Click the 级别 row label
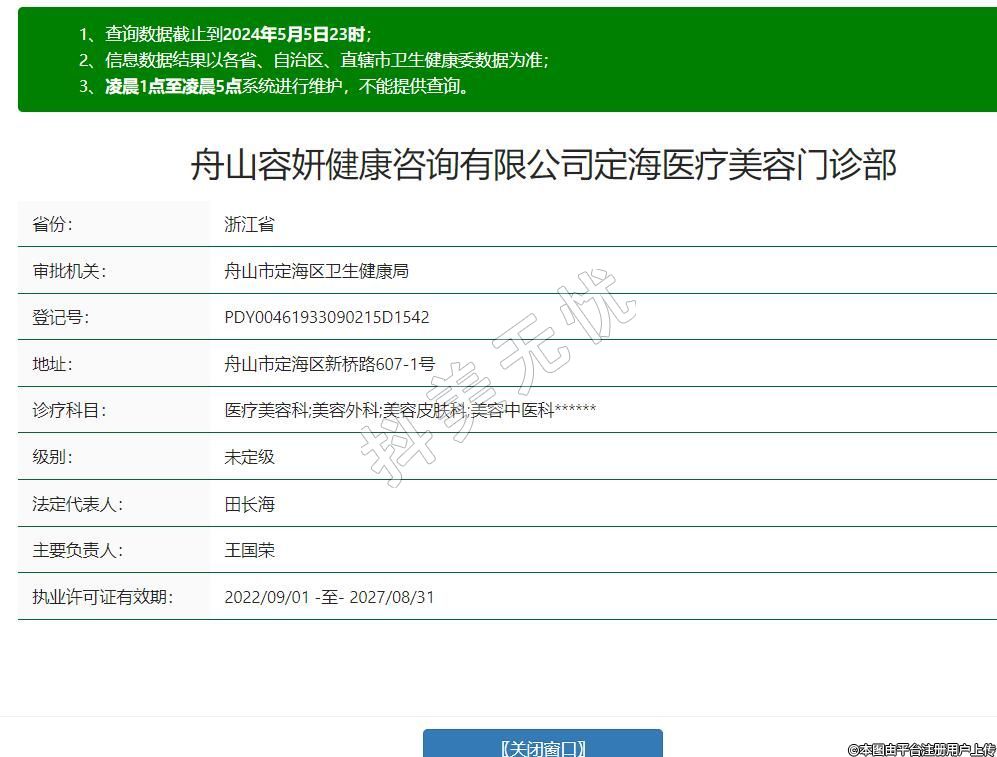This screenshot has height=757, width=997. pos(53,457)
